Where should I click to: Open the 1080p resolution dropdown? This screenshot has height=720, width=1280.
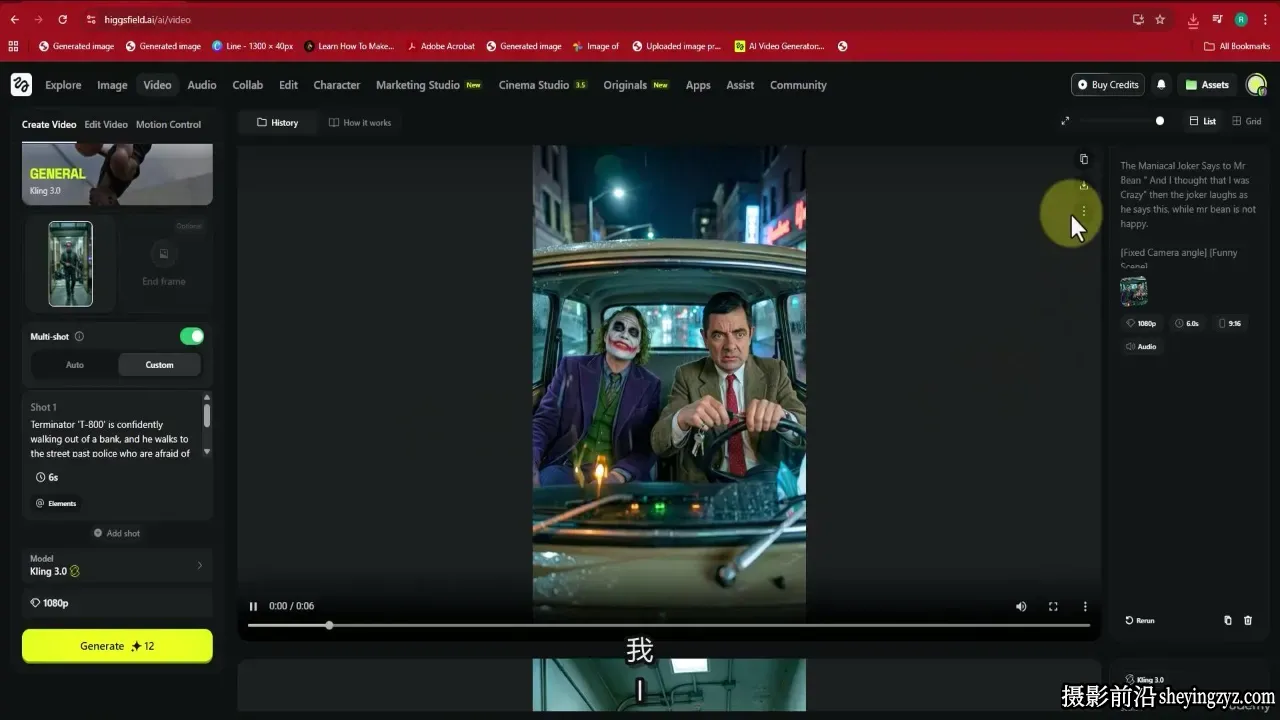[117, 603]
